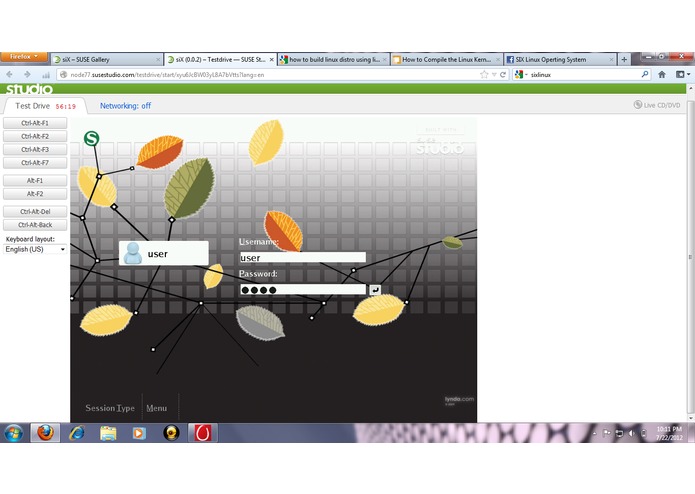The height and width of the screenshot is (494, 695).
Task: Send Ctrl-Alt-F7 to the appliance
Action: coord(35,163)
